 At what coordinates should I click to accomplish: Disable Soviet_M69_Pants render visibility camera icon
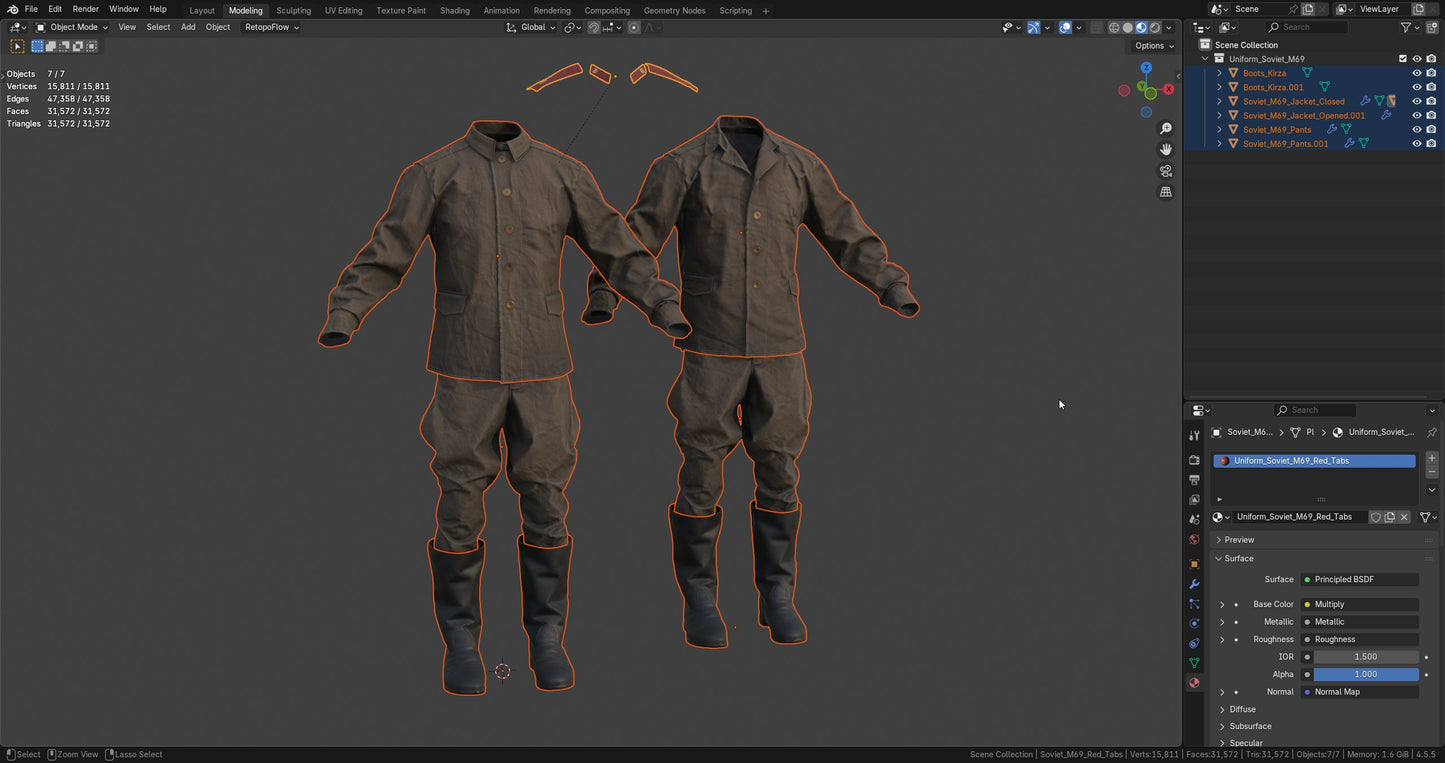click(1430, 129)
